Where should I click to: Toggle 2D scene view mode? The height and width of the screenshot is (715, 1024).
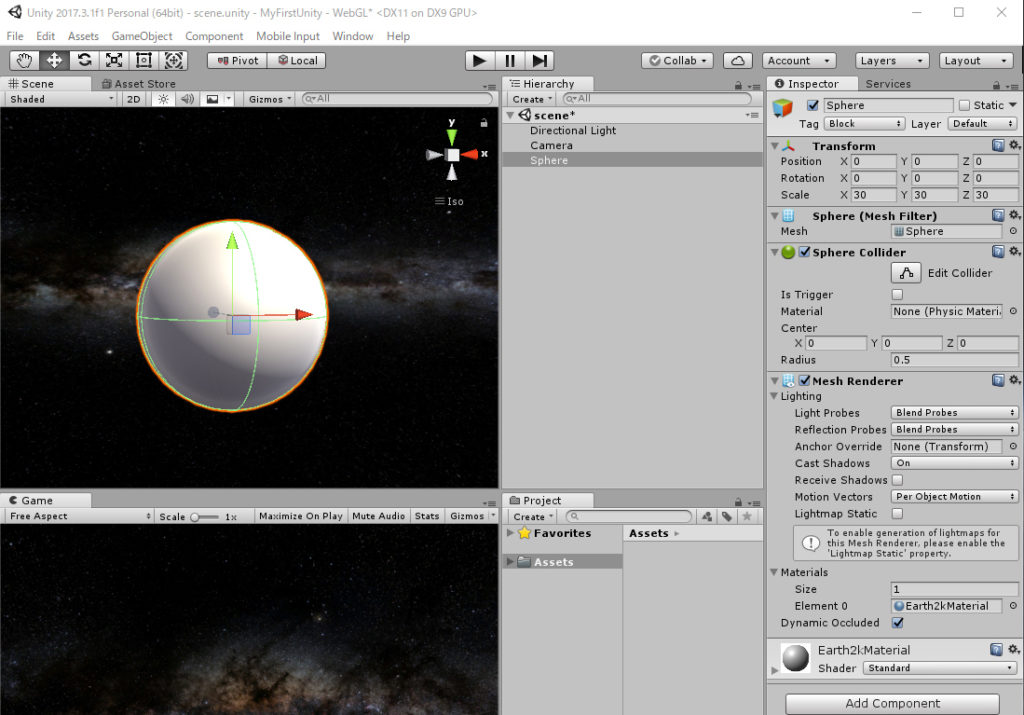coord(133,99)
